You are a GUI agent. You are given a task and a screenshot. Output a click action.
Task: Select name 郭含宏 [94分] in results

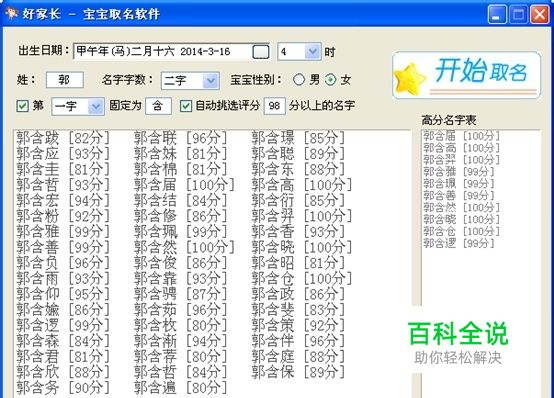point(63,200)
